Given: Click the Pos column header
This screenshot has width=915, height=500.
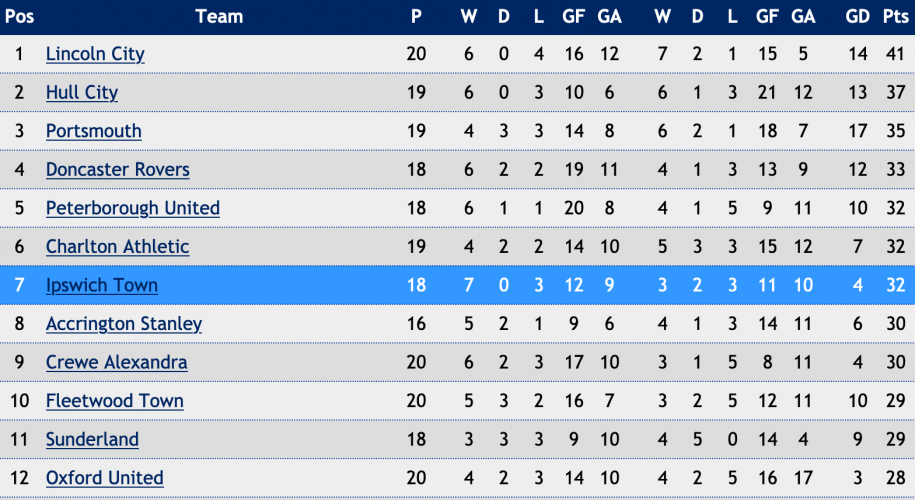Looking at the screenshot, I should 20,16.
